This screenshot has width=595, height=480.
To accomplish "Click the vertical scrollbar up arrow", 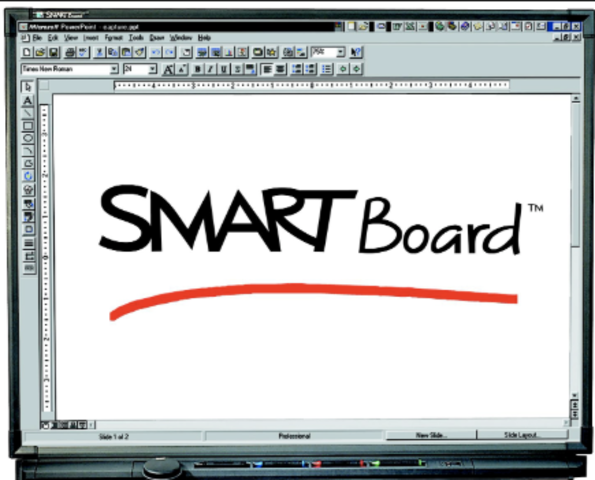I will pos(576,99).
